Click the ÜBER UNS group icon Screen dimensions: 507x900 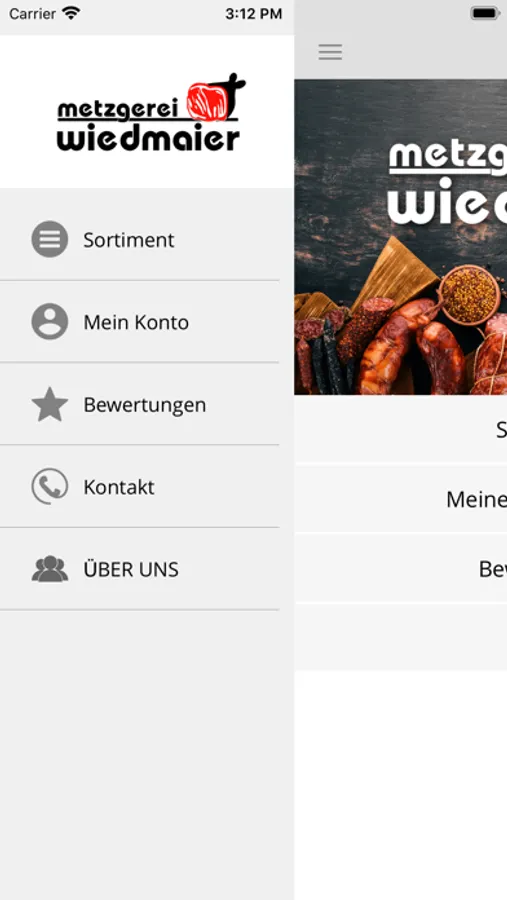(x=49, y=569)
